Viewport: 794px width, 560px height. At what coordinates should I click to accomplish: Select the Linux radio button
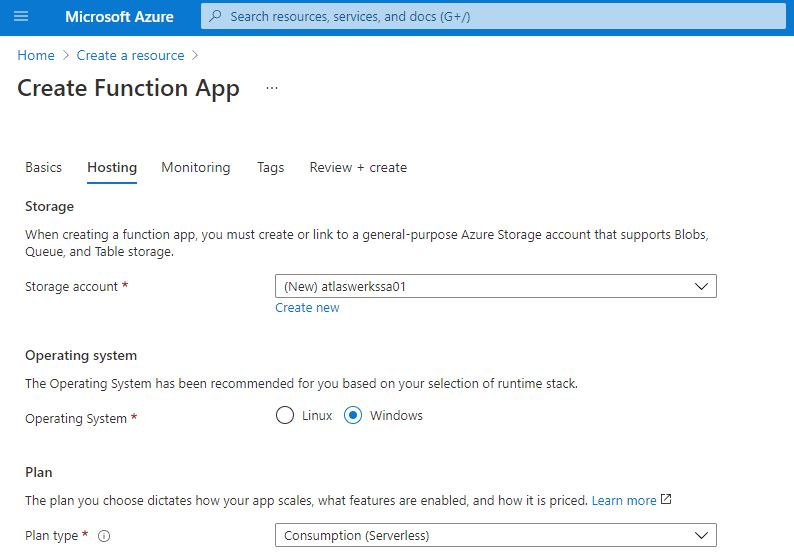(285, 415)
